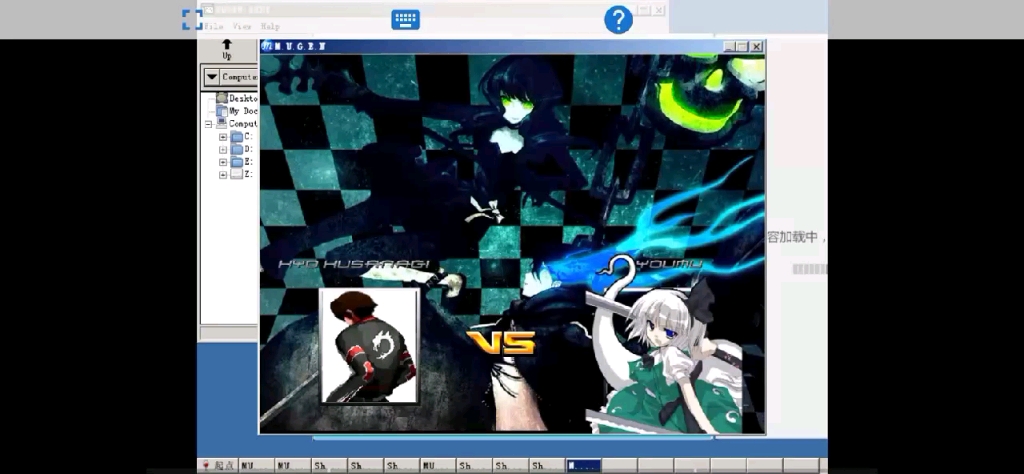Open the on-screen keyboard icon
Viewport: 1024px width, 474px height.
click(x=405, y=19)
